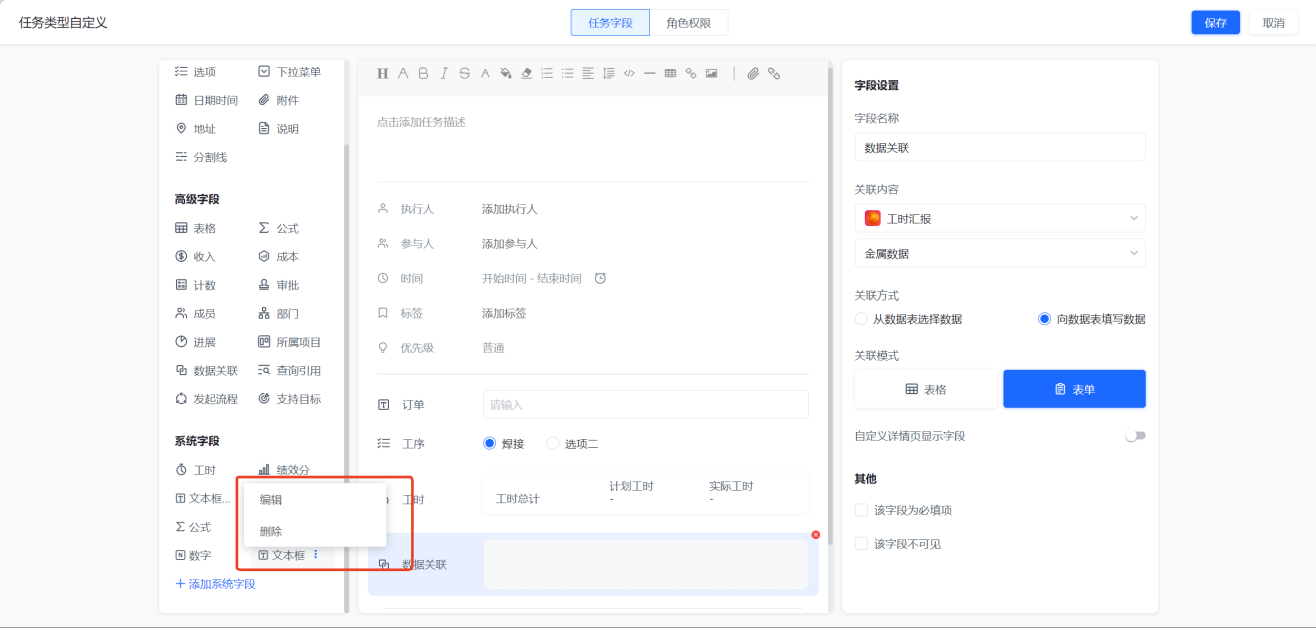
Task: Toggle bold formatting in editor toolbar
Action: point(423,73)
